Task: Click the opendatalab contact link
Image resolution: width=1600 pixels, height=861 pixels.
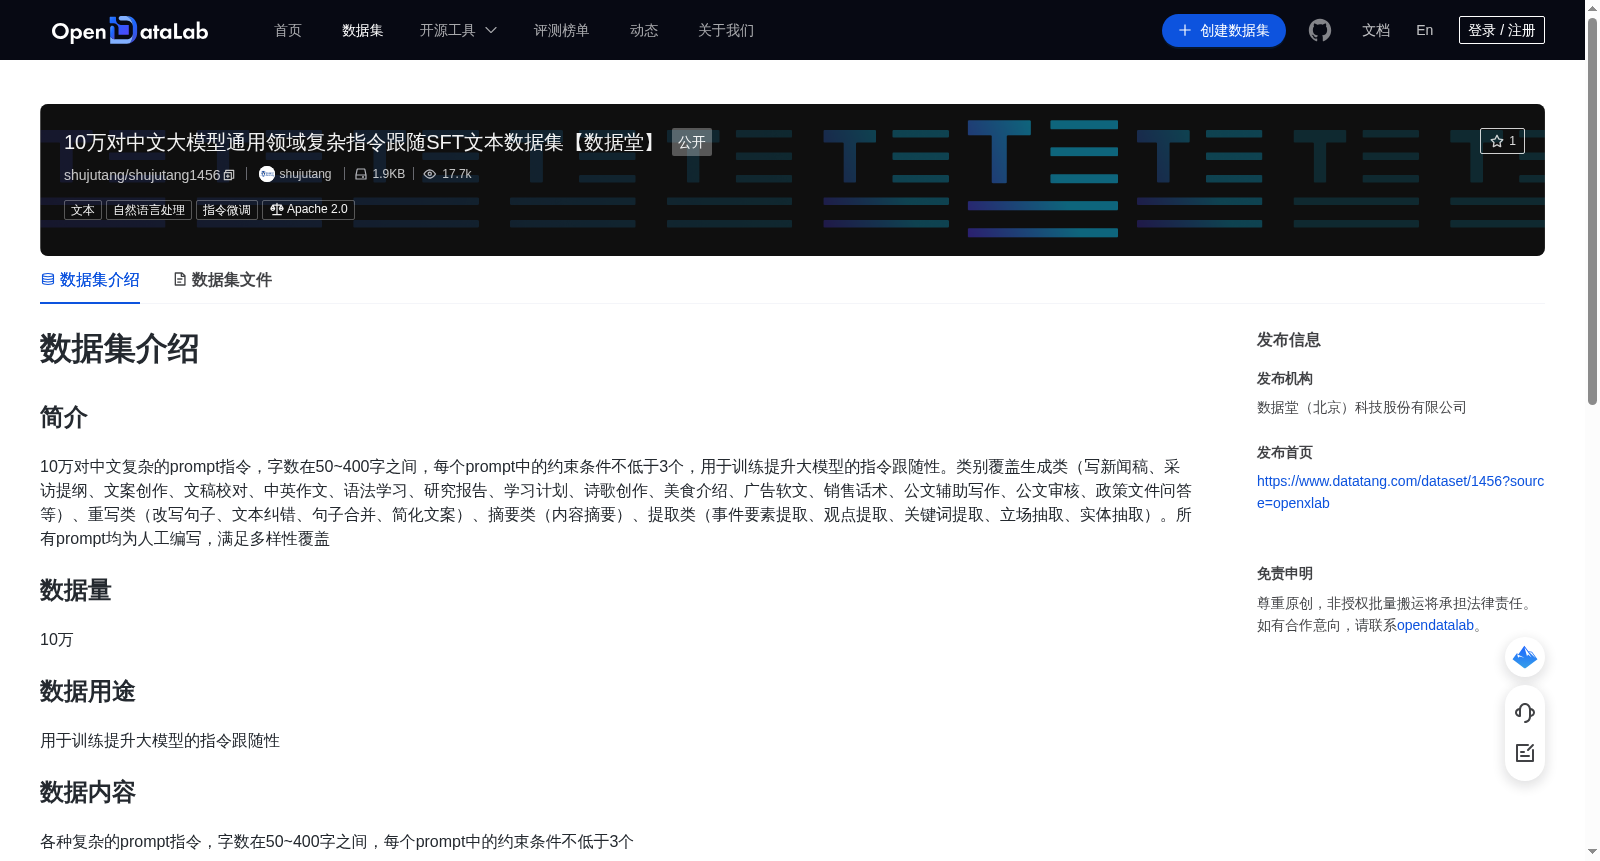Action: pyautogui.click(x=1435, y=625)
